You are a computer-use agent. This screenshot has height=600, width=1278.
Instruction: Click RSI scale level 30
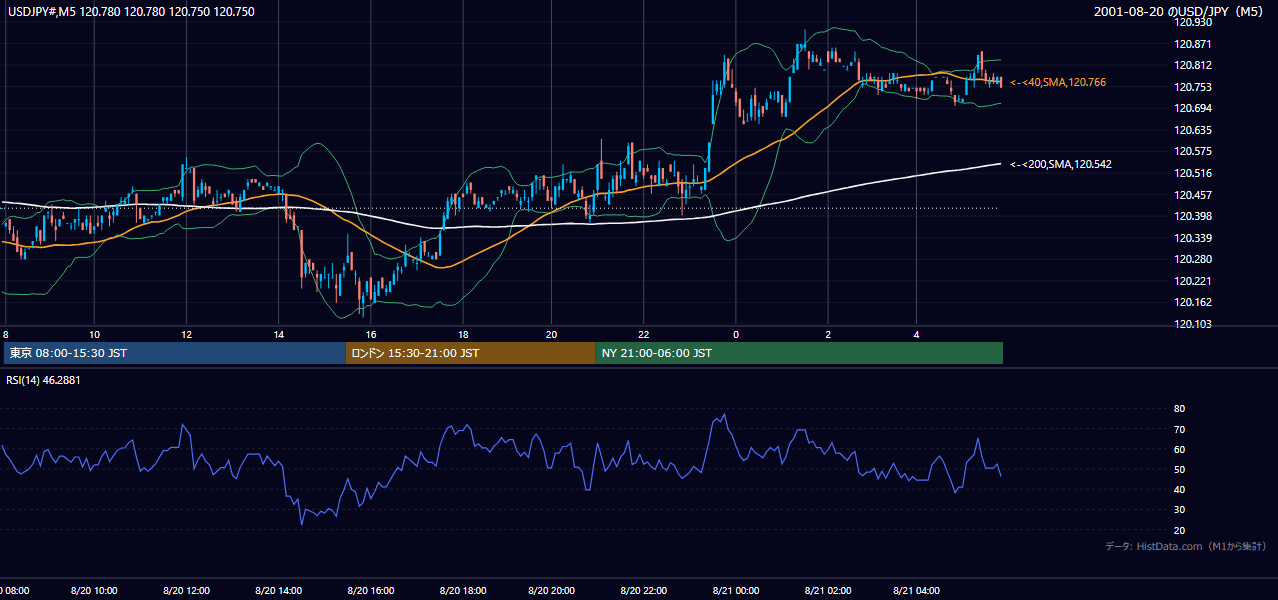(1179, 510)
